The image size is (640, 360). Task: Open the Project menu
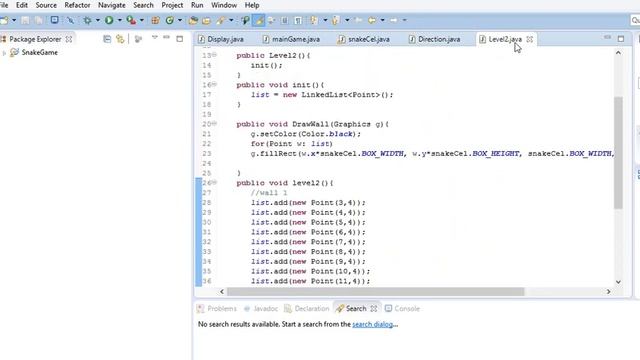pyautogui.click(x=172, y=5)
